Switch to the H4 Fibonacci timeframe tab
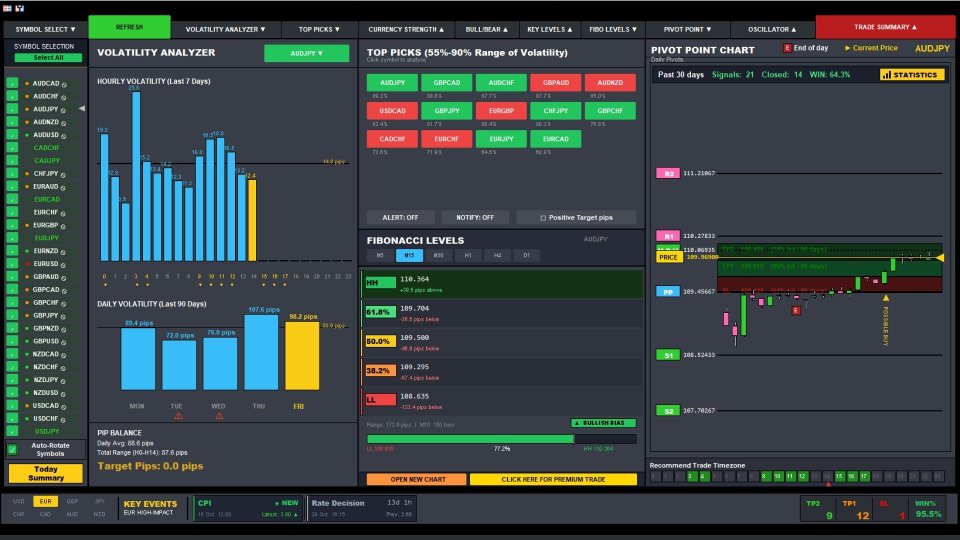The height and width of the screenshot is (540, 960). click(497, 255)
